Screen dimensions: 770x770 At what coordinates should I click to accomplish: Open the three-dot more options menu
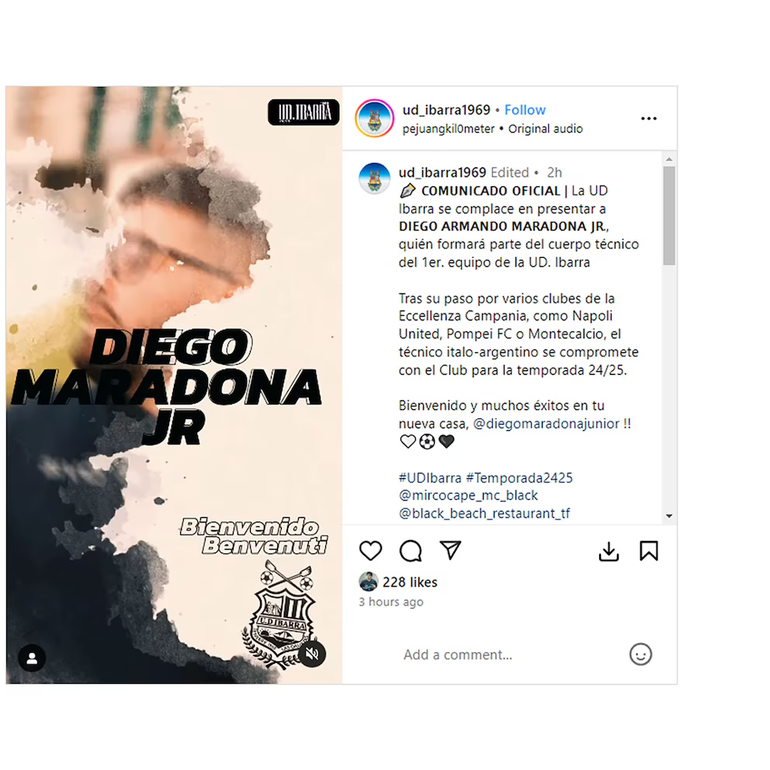[x=649, y=118]
